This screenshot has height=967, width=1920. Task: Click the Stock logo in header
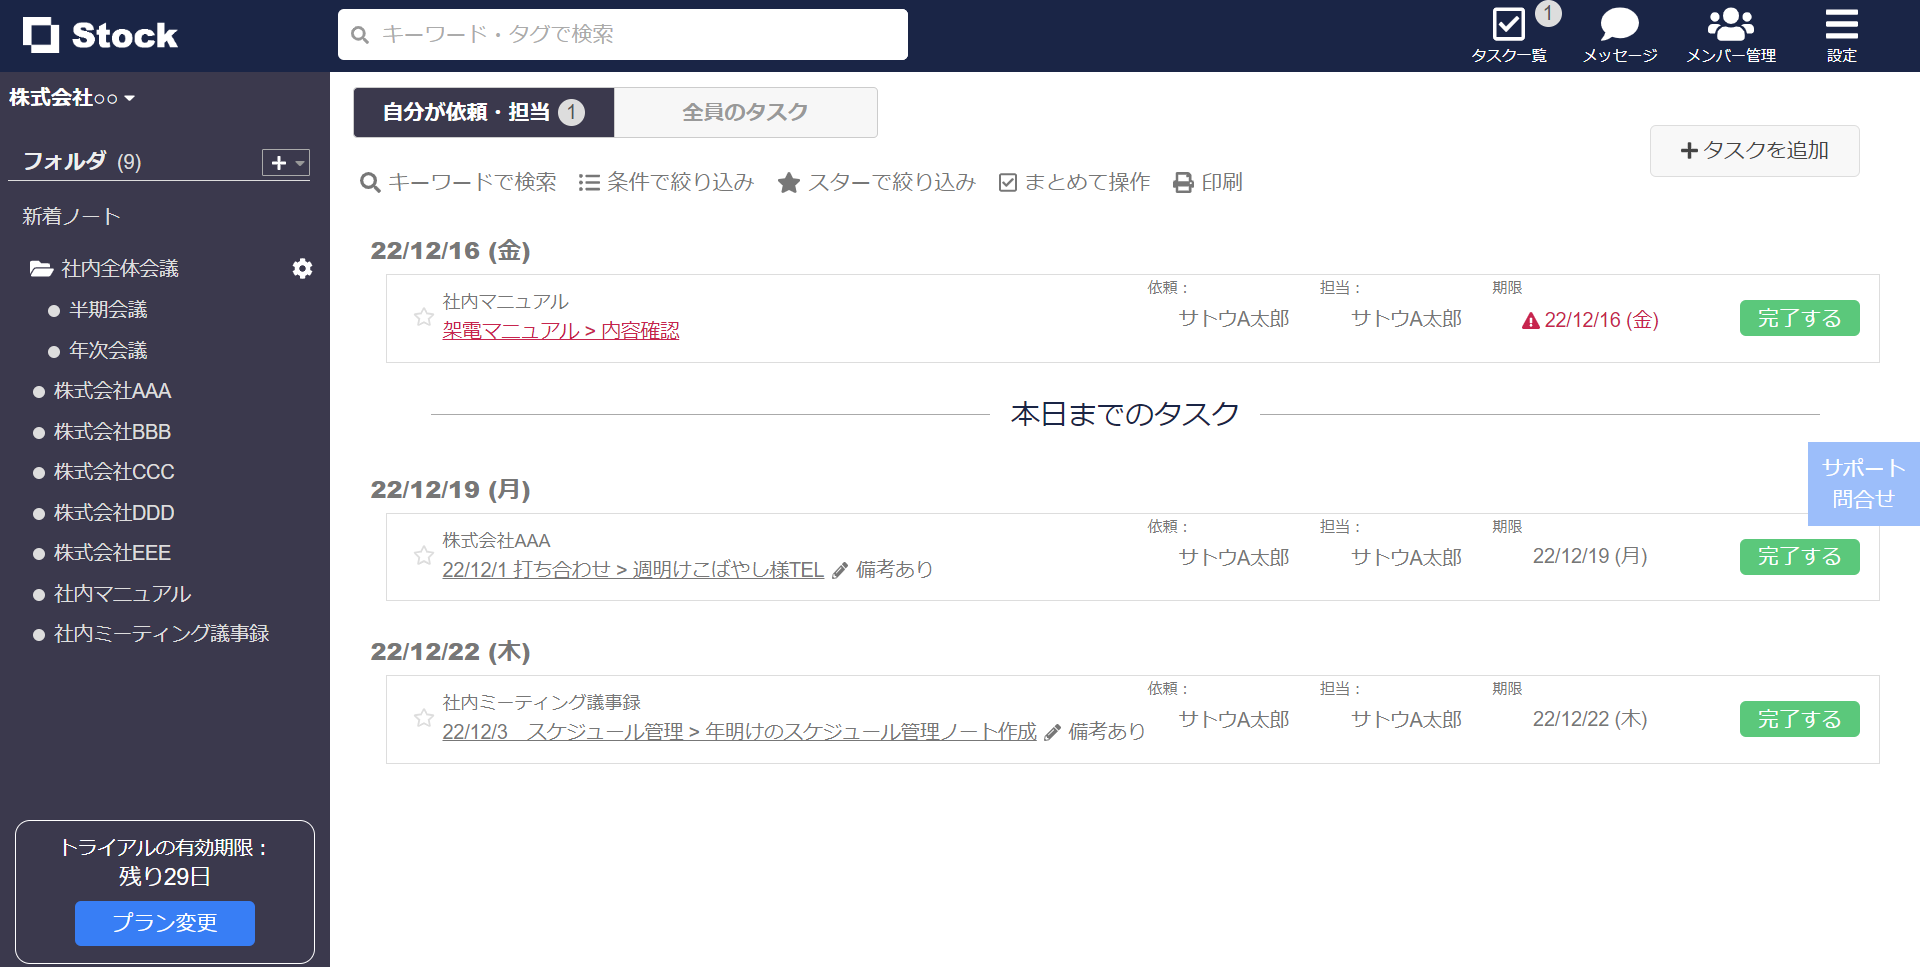100,35
